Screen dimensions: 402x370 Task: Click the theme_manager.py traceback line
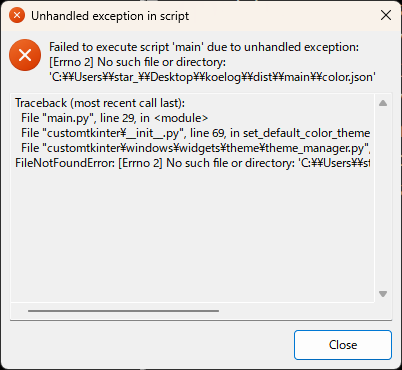[x=195, y=148]
